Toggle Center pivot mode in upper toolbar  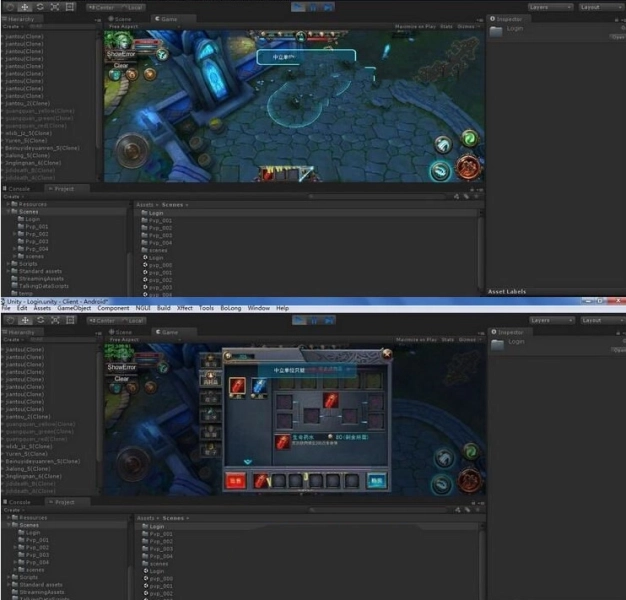point(101,7)
